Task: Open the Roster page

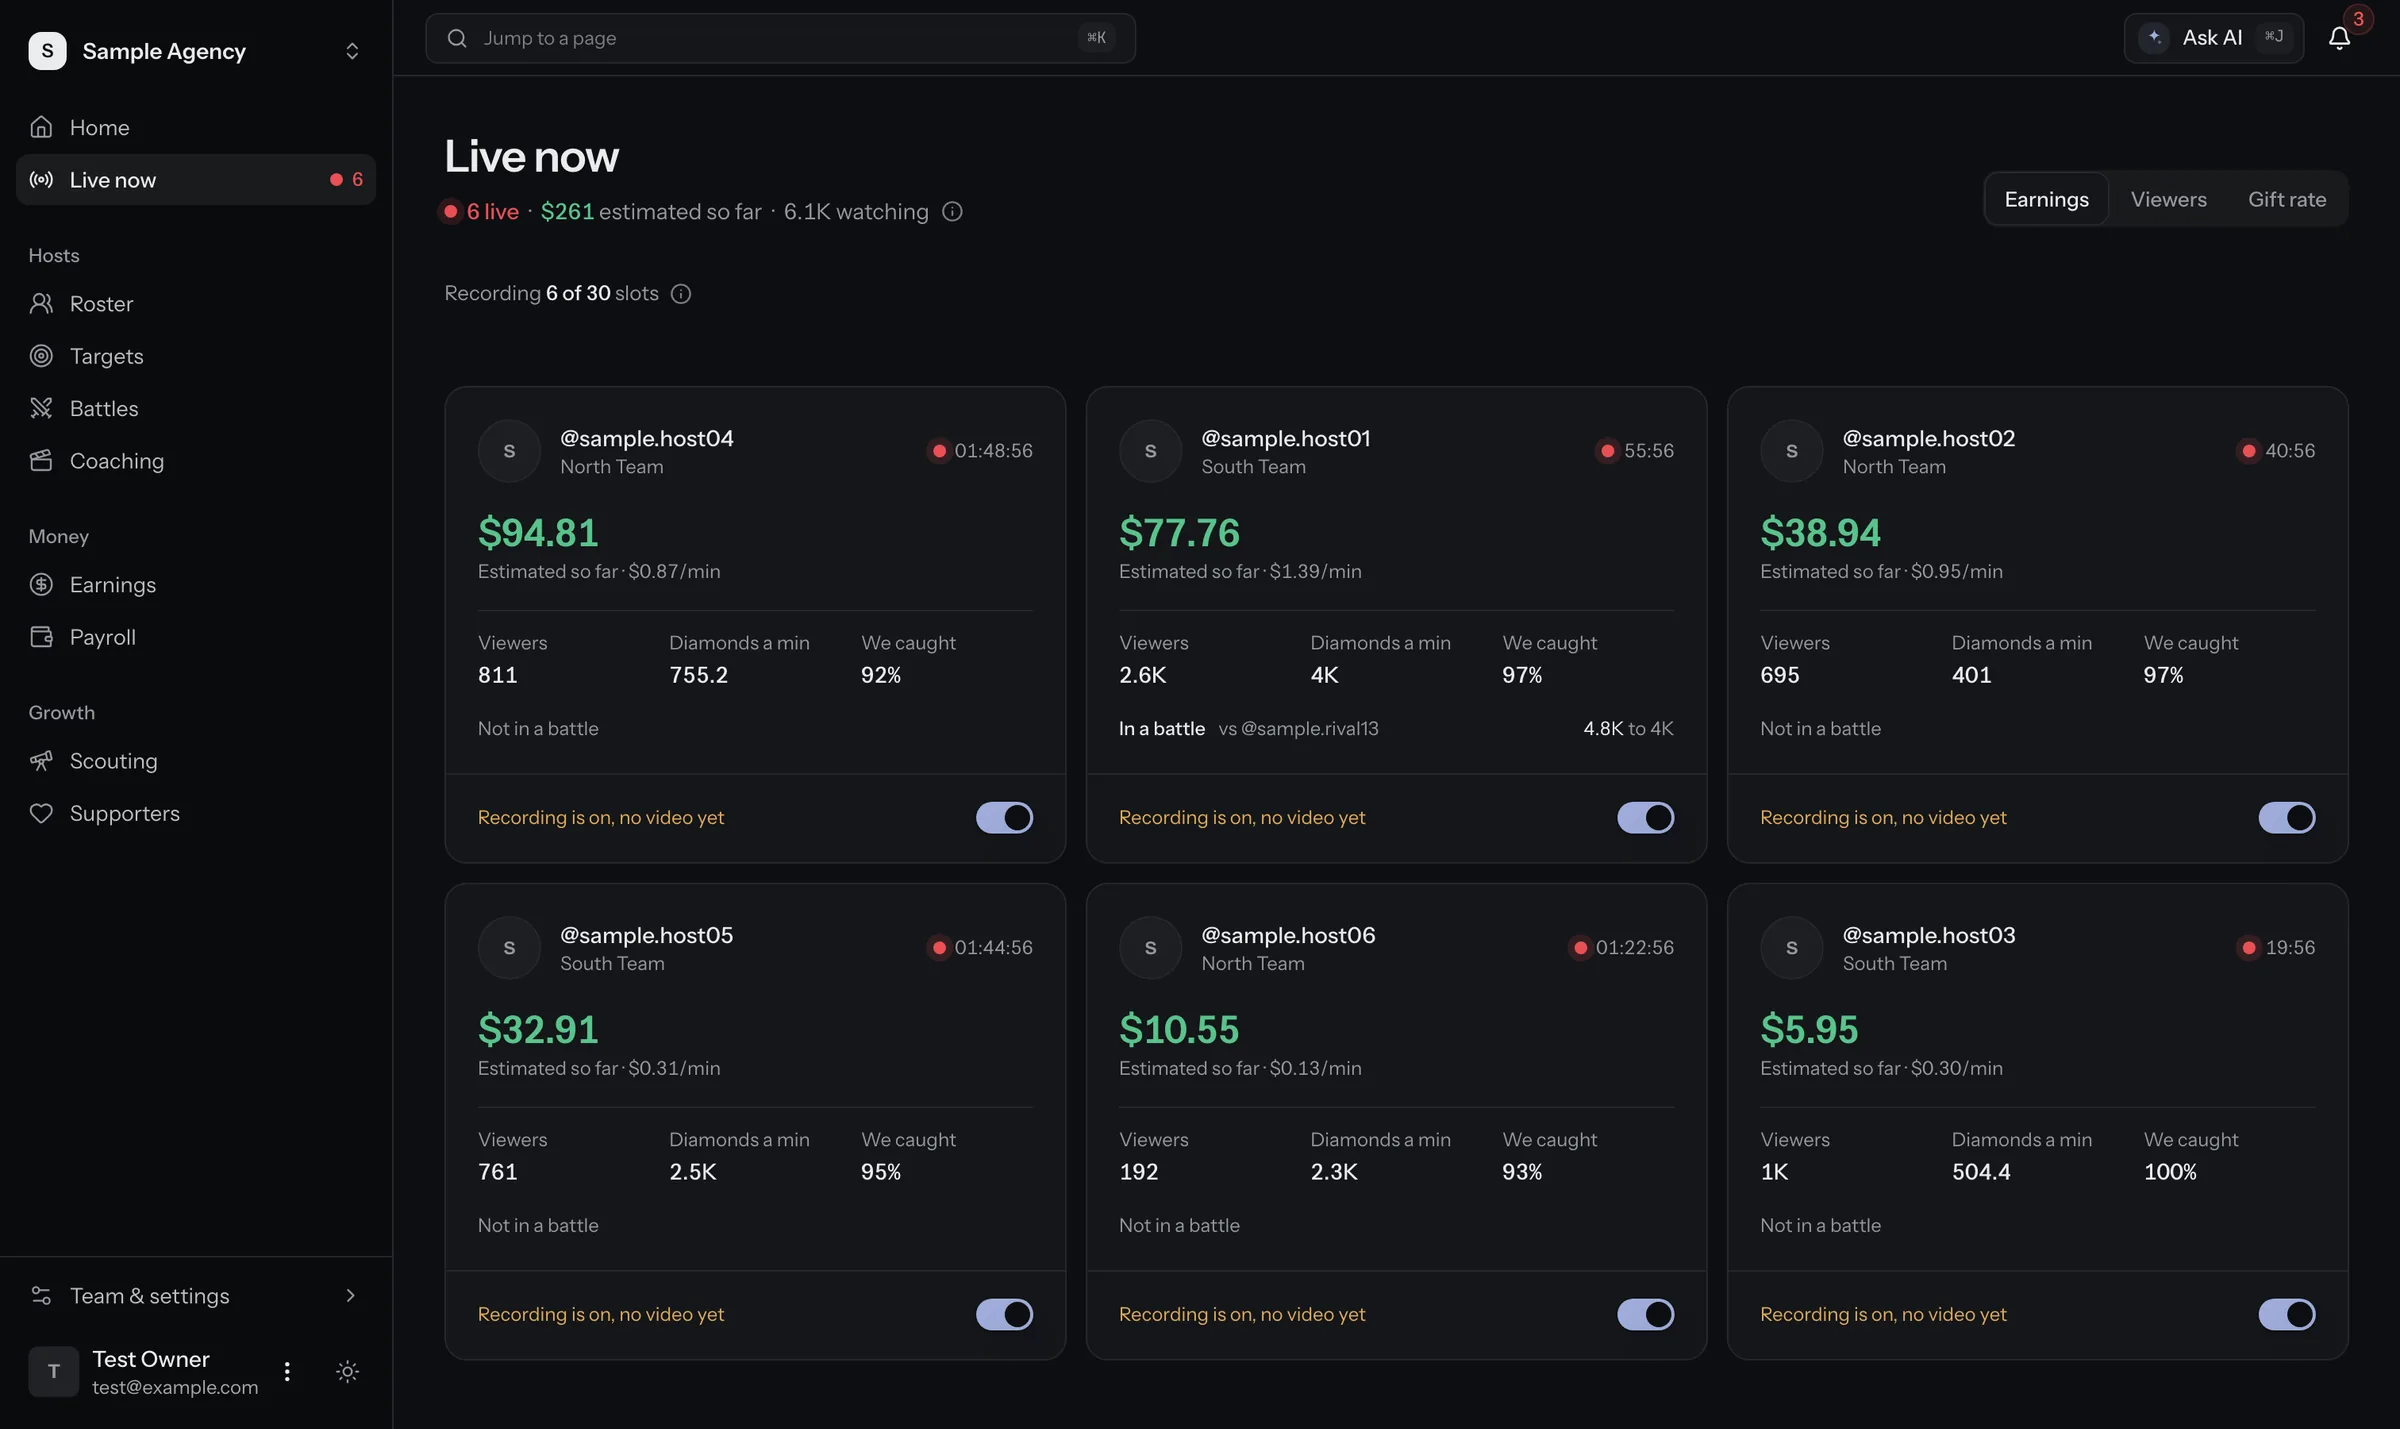Action: [x=196, y=303]
